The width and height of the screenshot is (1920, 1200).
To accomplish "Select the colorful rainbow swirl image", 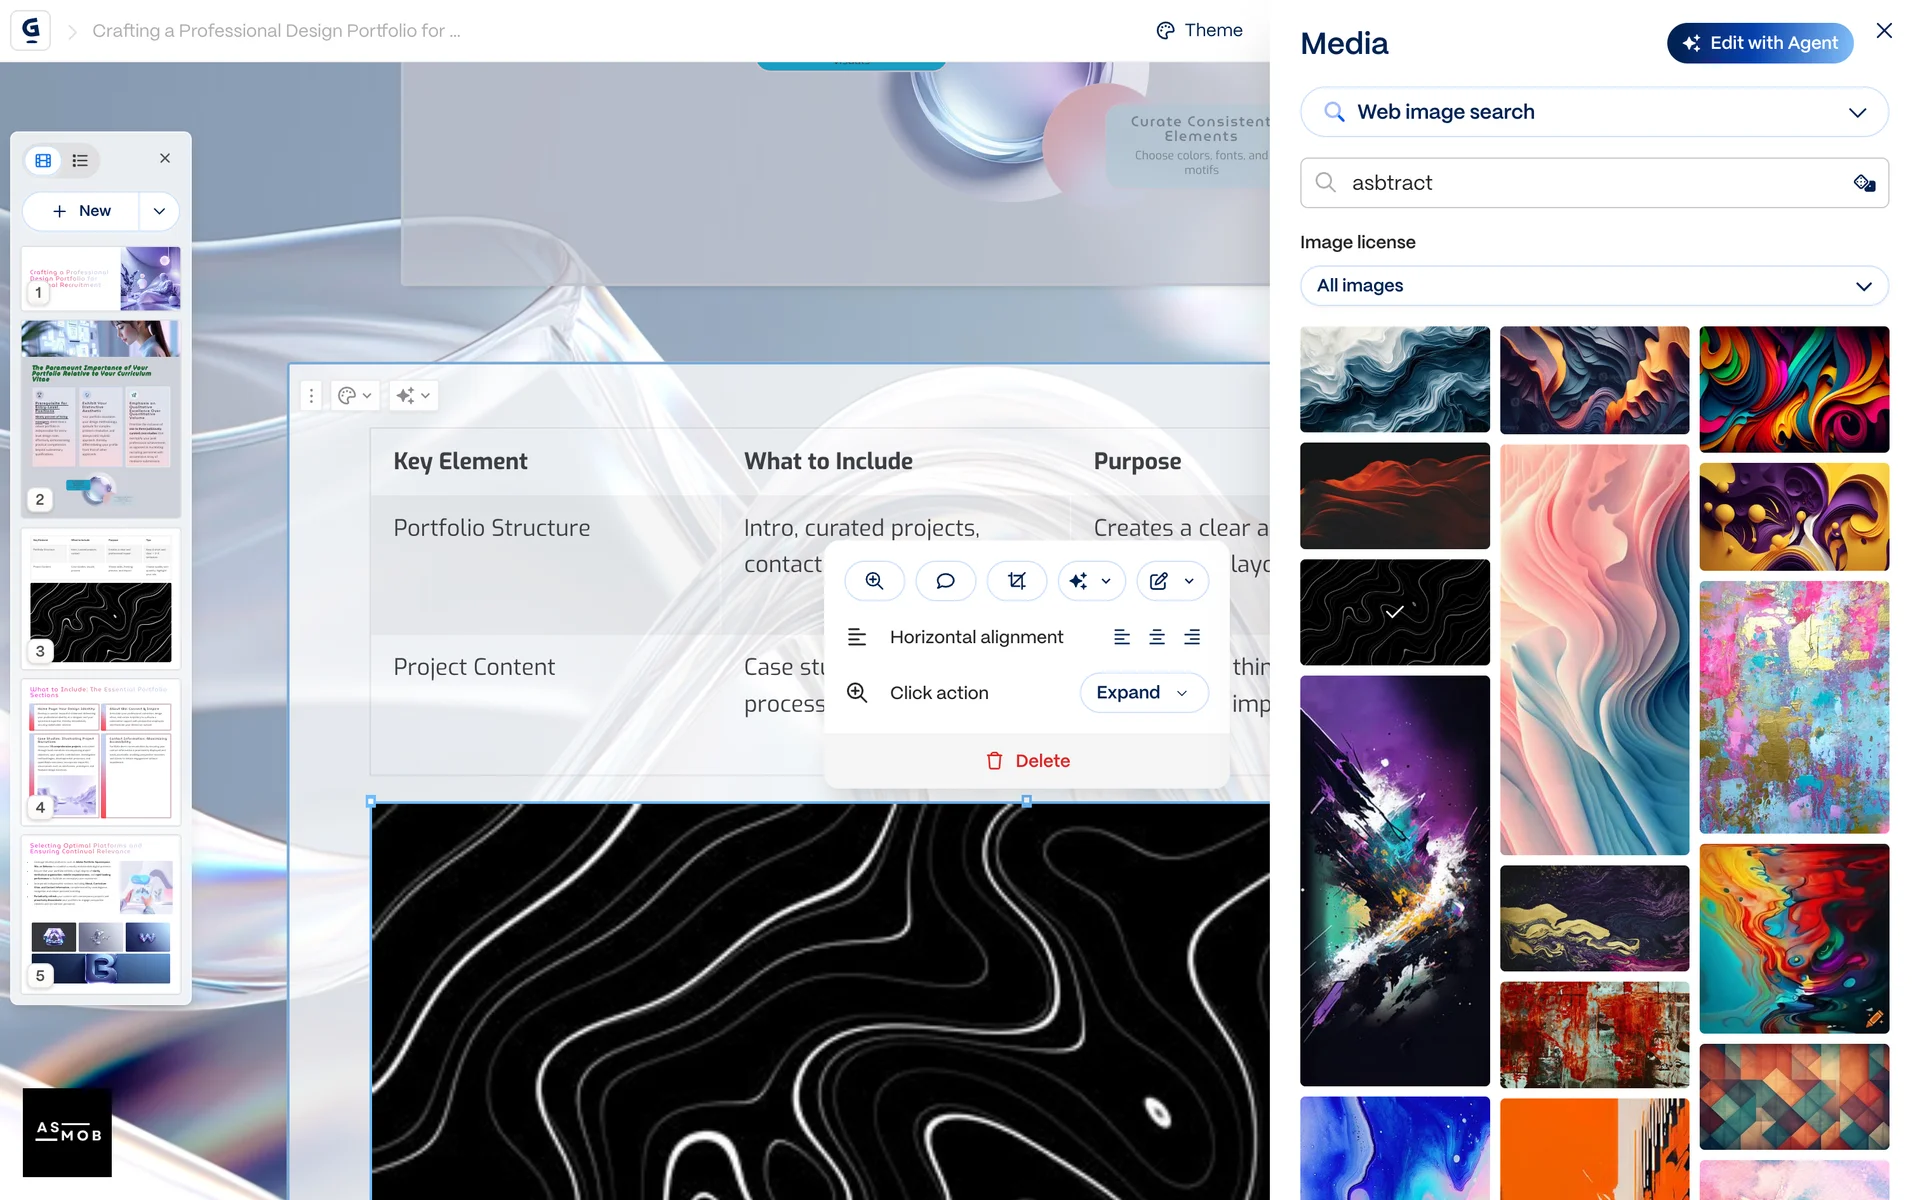I will [1793, 389].
